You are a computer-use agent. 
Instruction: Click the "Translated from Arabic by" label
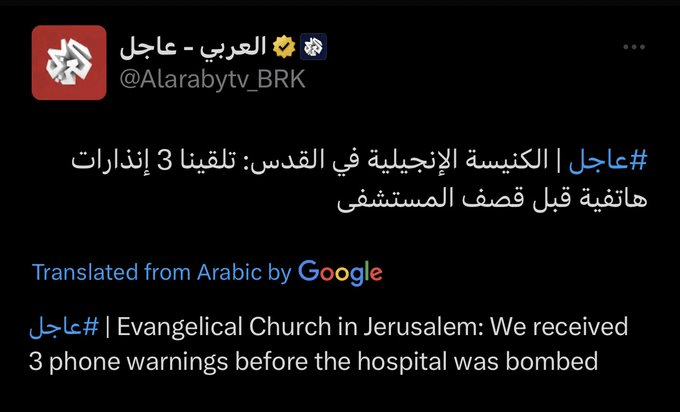pos(161,271)
